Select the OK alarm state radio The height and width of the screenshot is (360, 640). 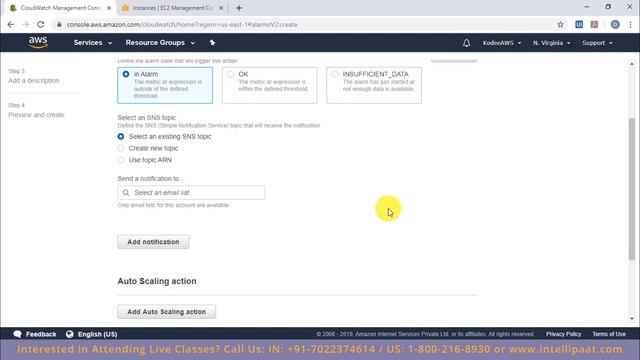(x=231, y=74)
